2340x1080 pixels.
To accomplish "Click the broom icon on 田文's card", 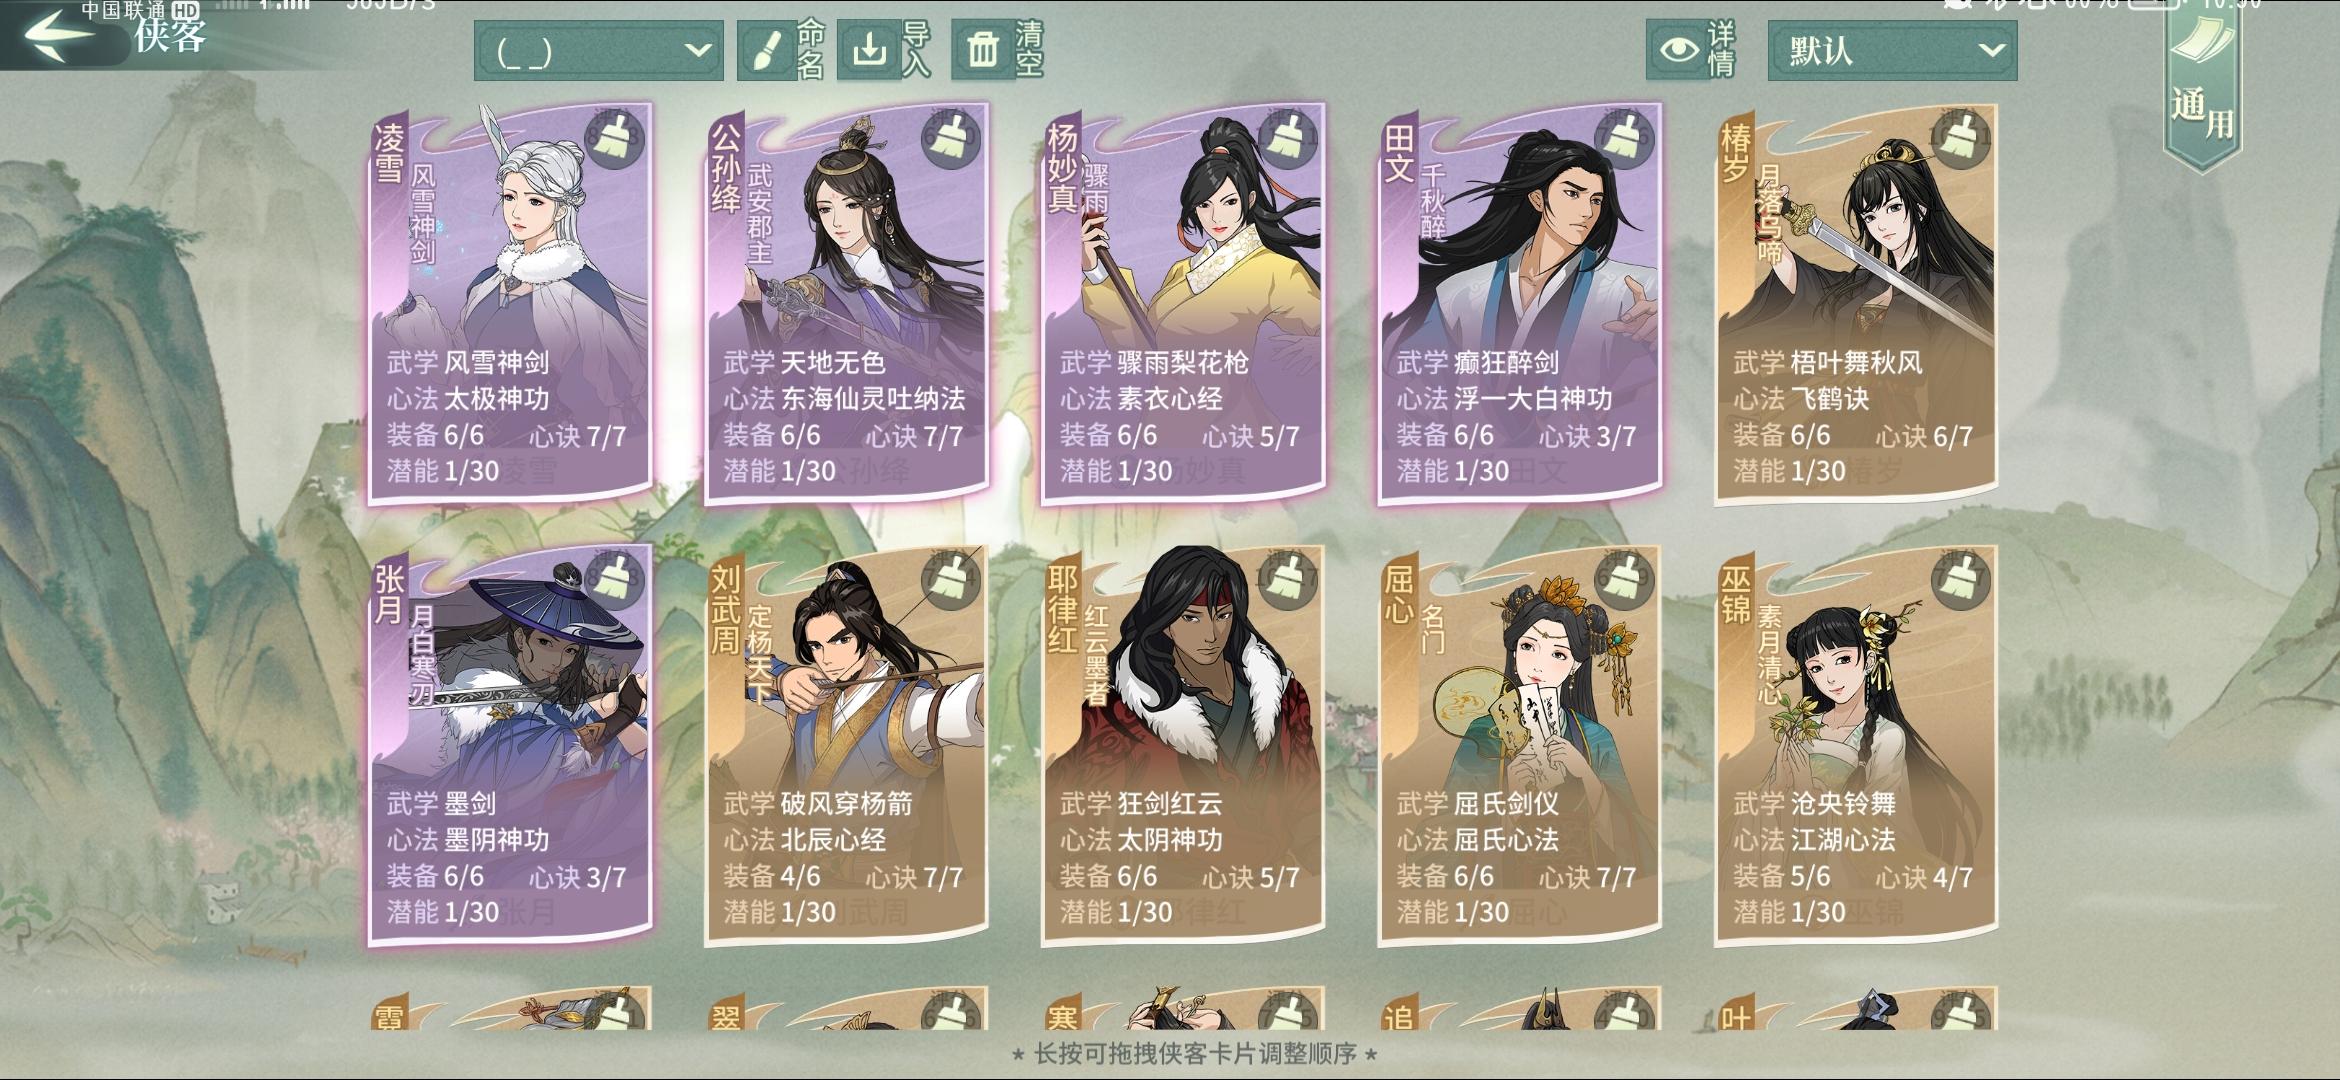I will coord(1626,139).
